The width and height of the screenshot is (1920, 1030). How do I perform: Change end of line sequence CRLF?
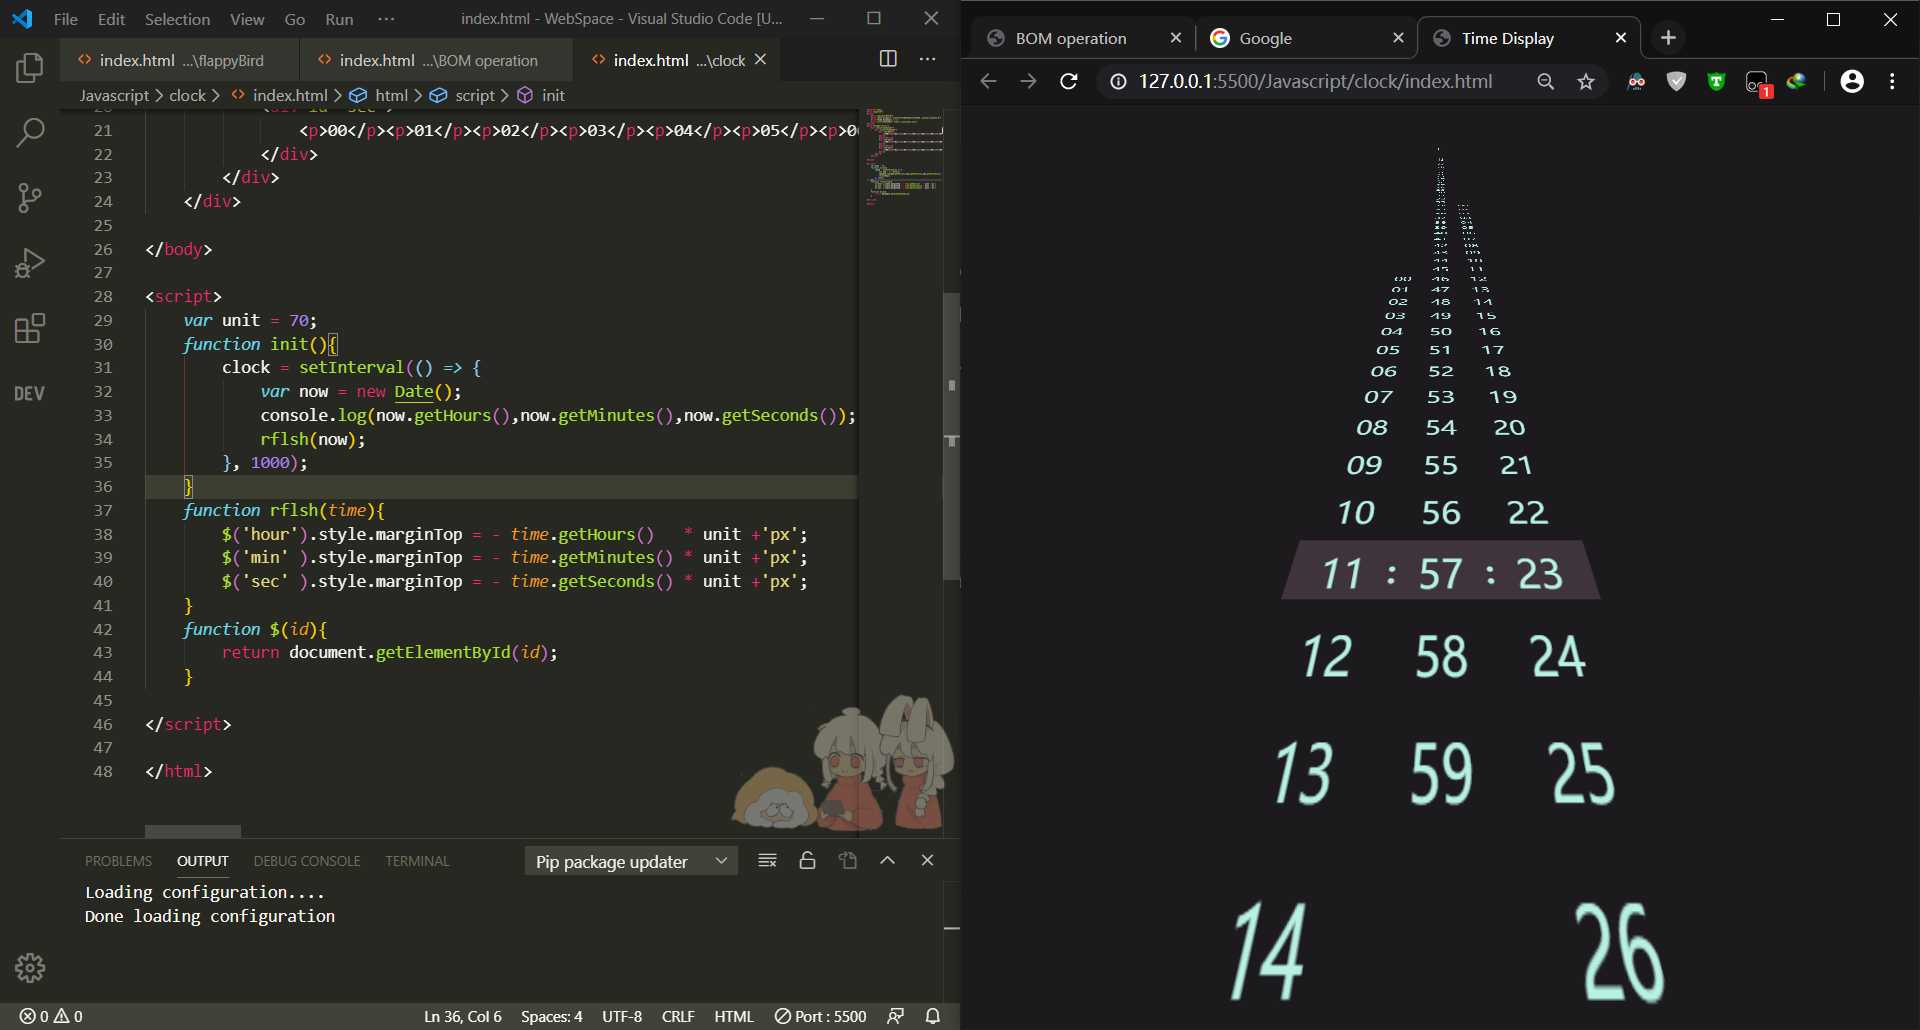pos(678,1016)
